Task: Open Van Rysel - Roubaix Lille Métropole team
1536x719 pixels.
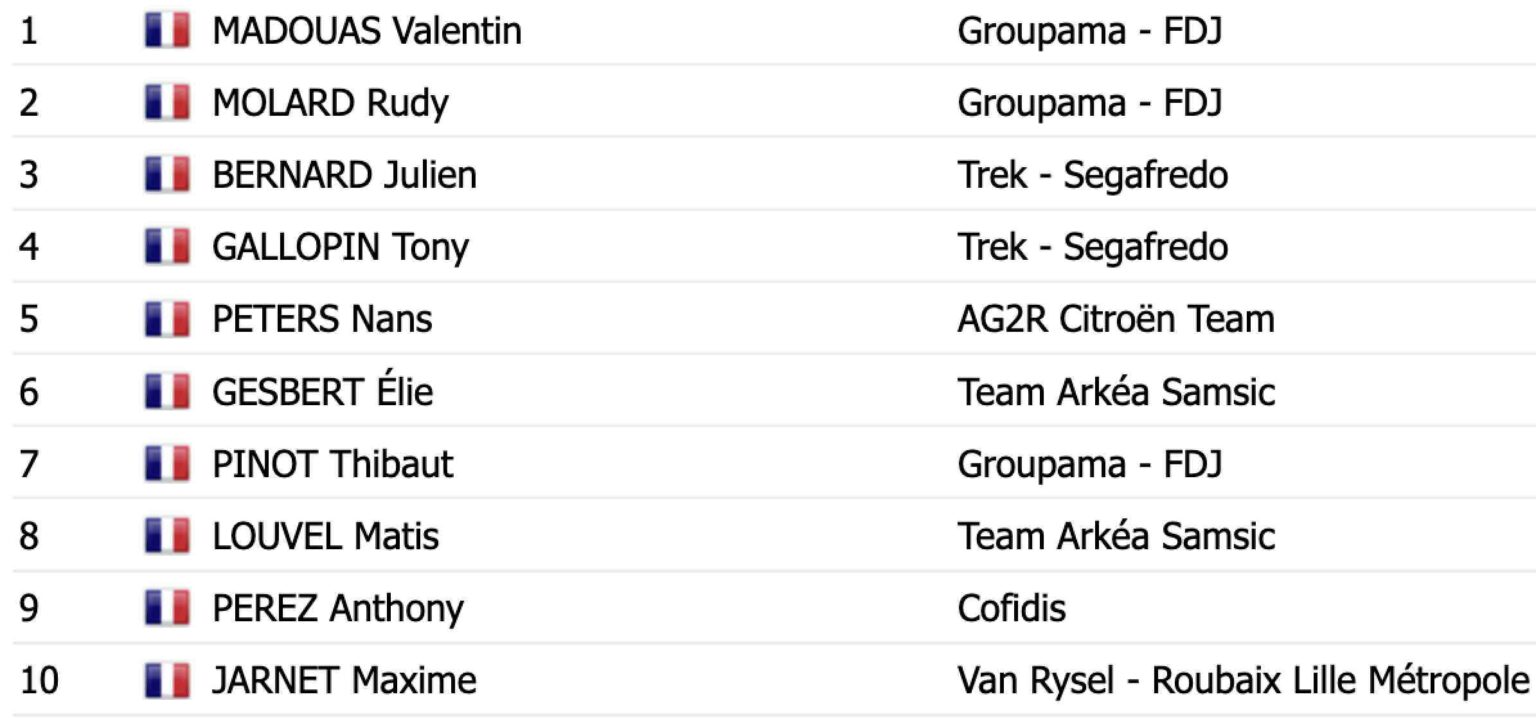Action: [x=1243, y=681]
